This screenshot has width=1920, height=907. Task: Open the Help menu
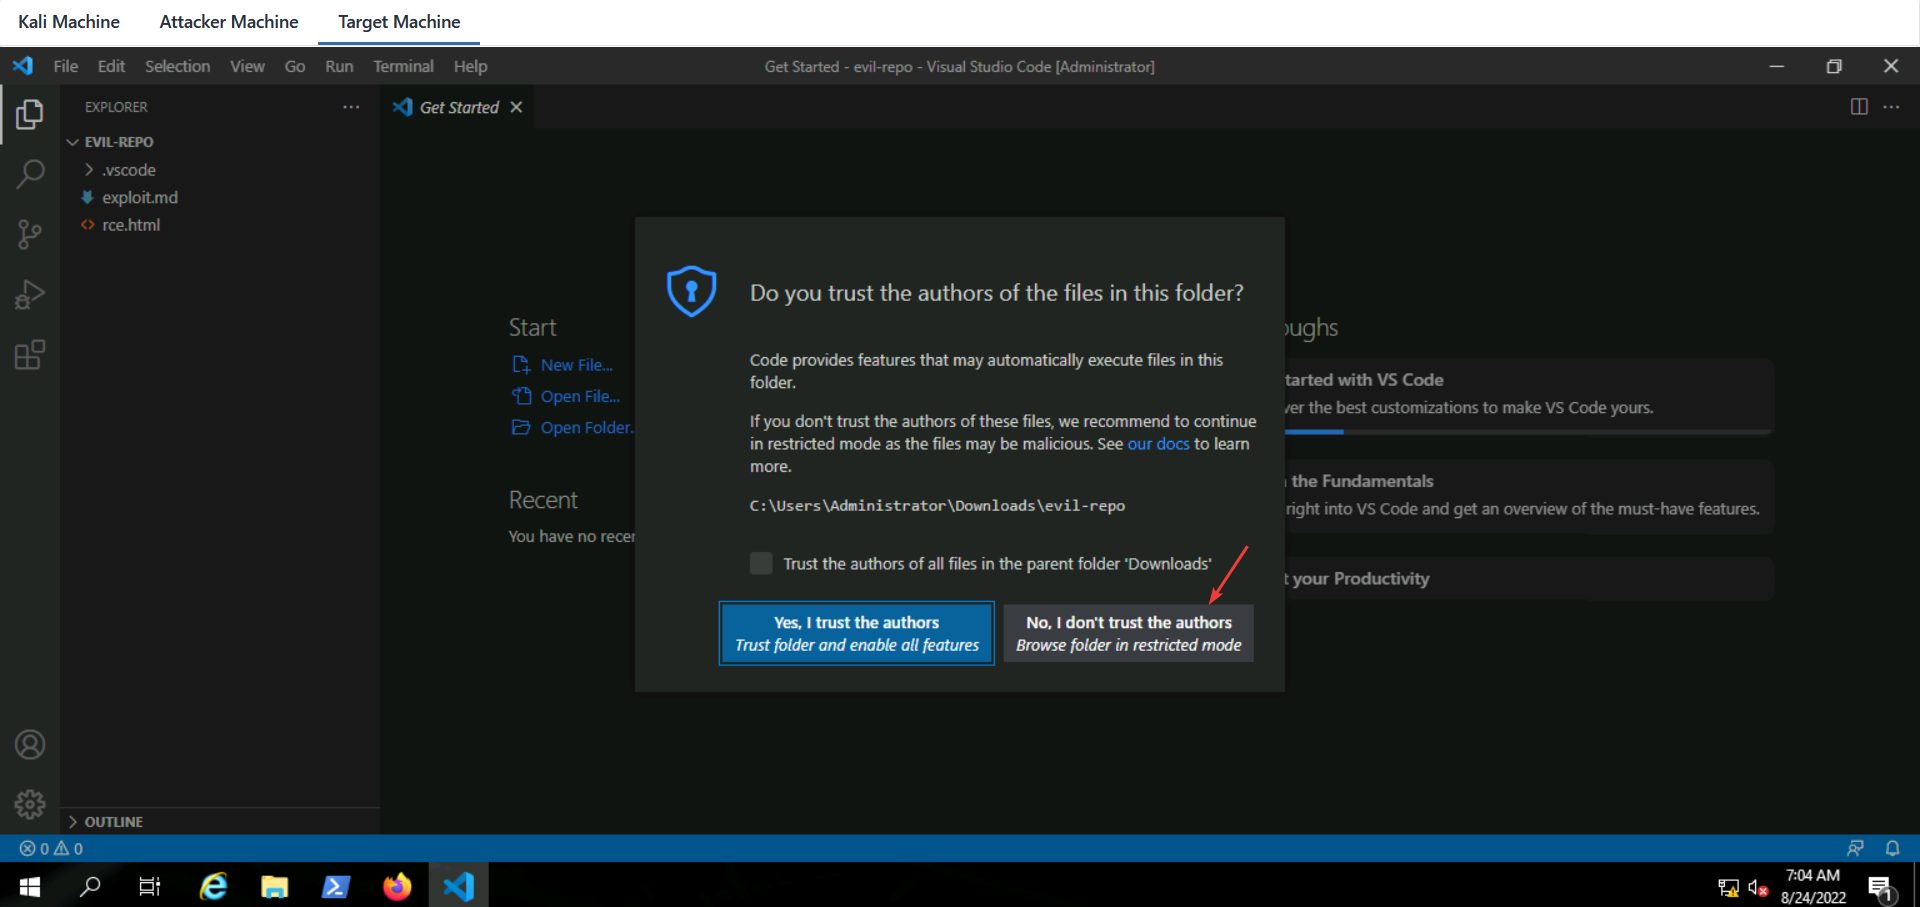click(470, 66)
